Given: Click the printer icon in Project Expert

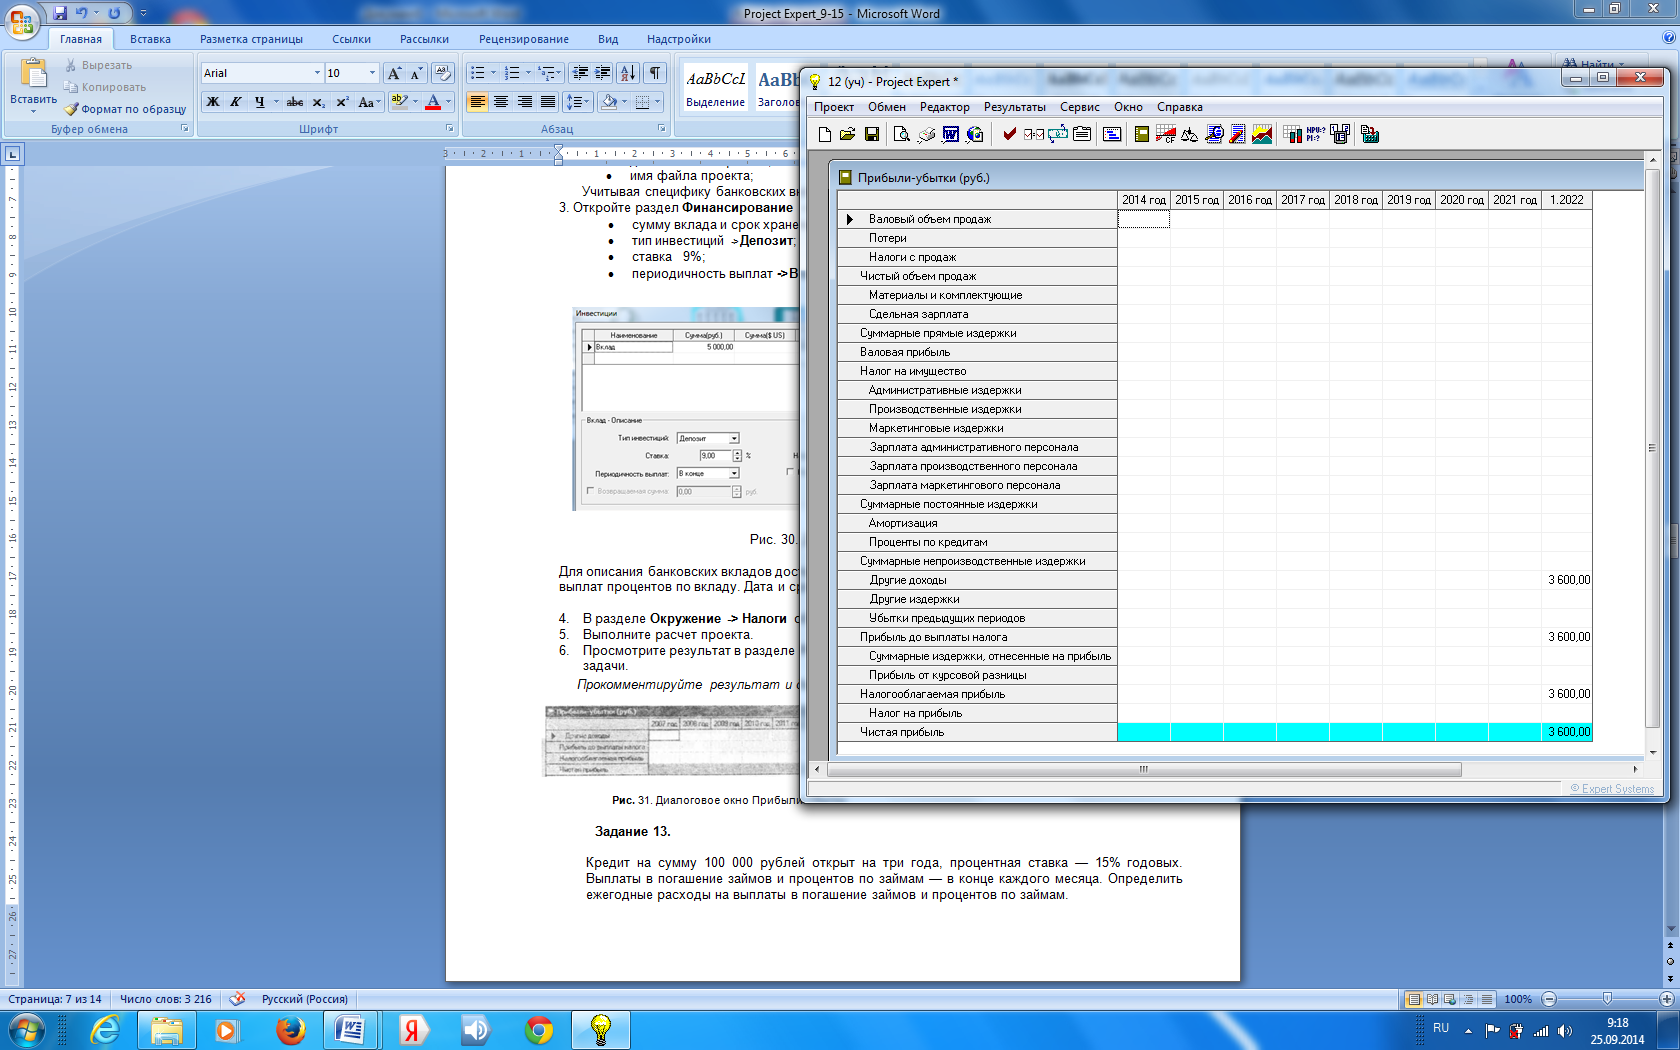Looking at the screenshot, I should tap(927, 134).
